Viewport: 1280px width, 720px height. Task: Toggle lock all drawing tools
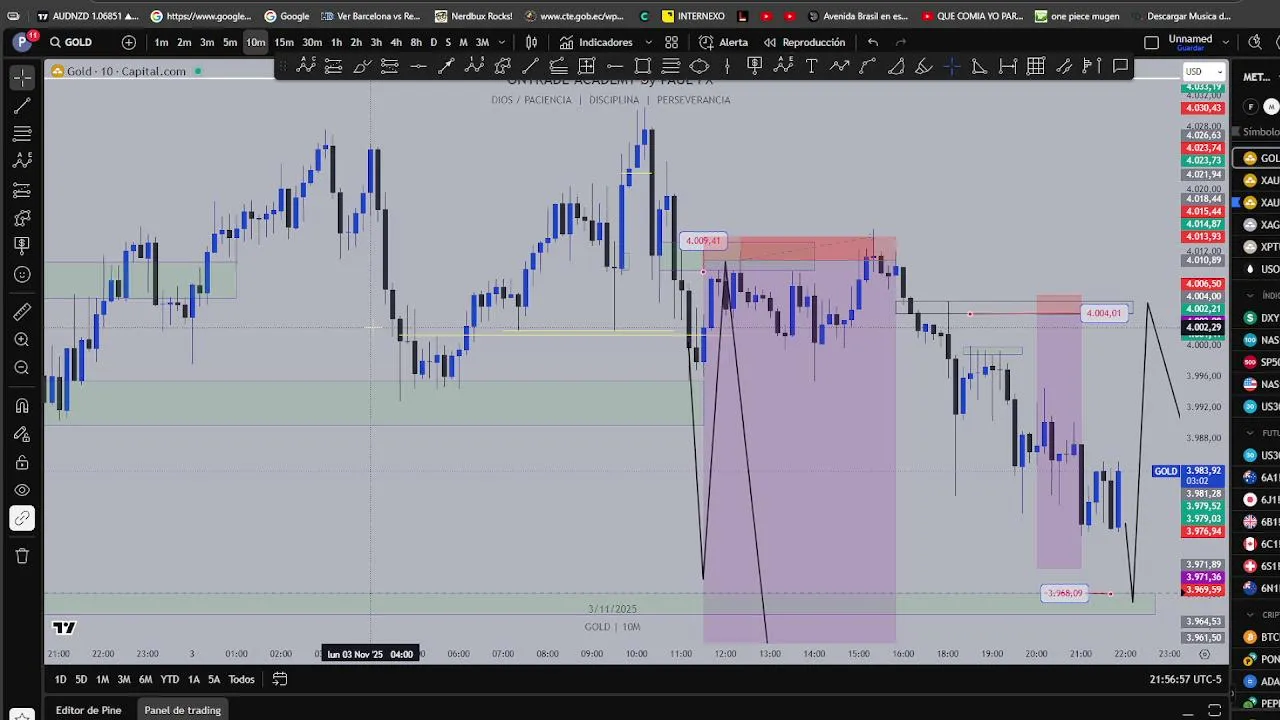[22, 462]
